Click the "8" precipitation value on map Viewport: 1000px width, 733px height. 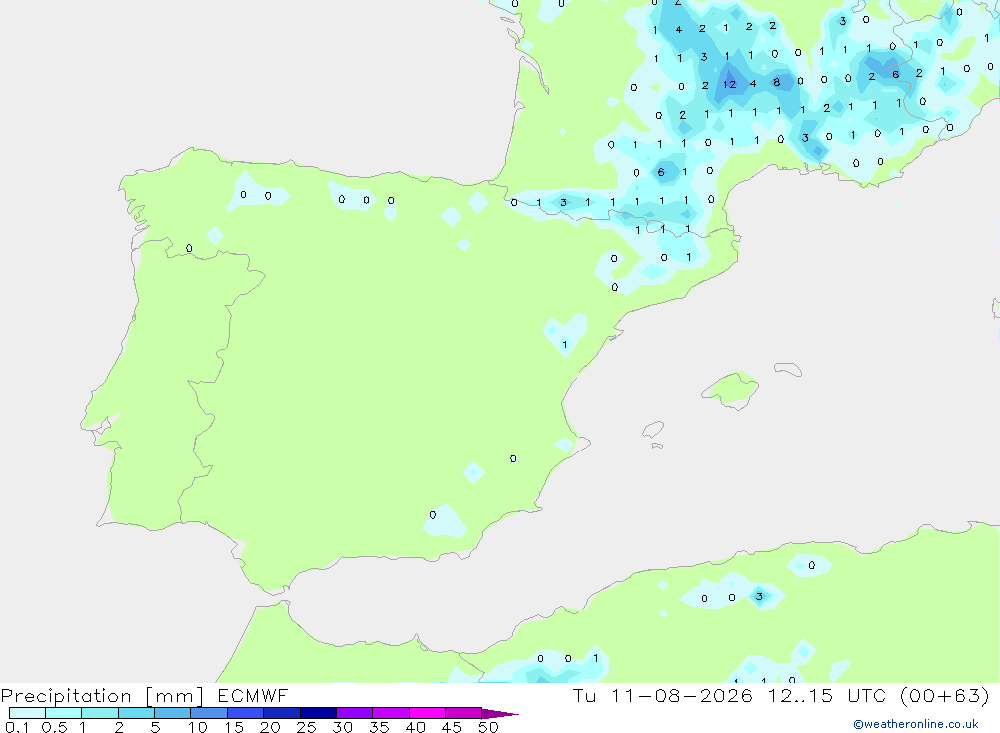(x=776, y=82)
